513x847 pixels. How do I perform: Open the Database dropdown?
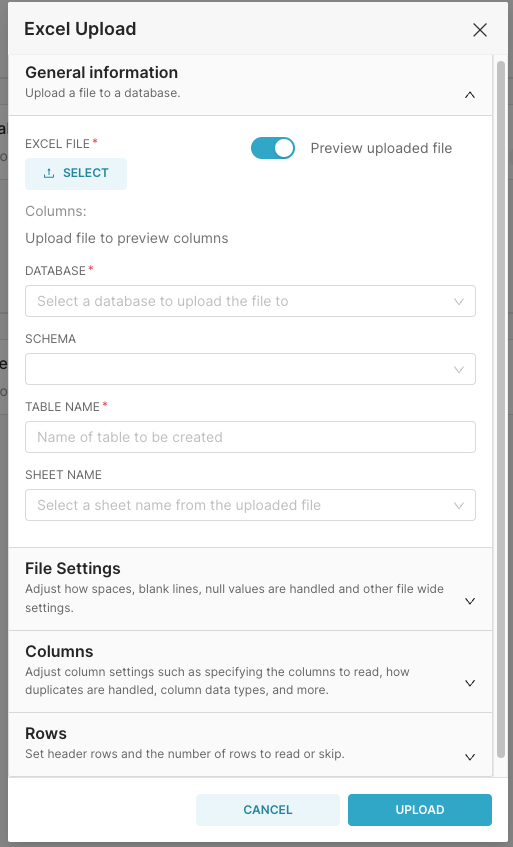[250, 301]
